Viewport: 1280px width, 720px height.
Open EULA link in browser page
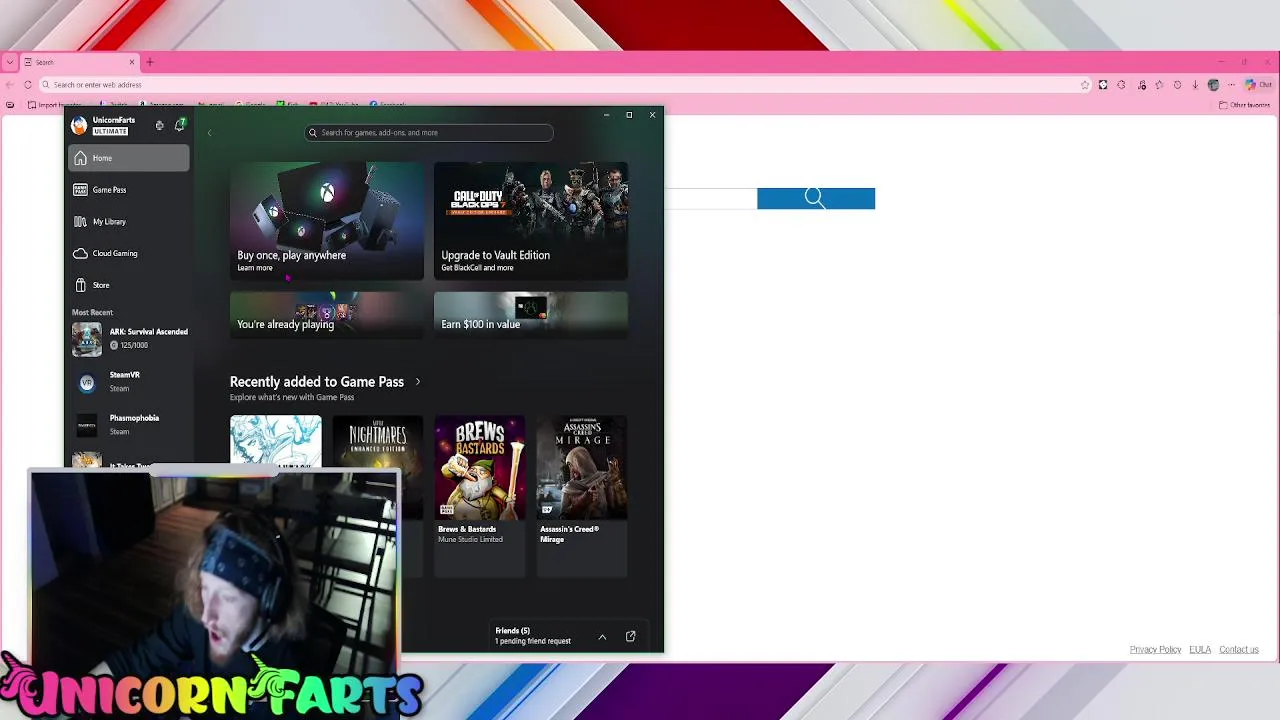coord(1200,650)
